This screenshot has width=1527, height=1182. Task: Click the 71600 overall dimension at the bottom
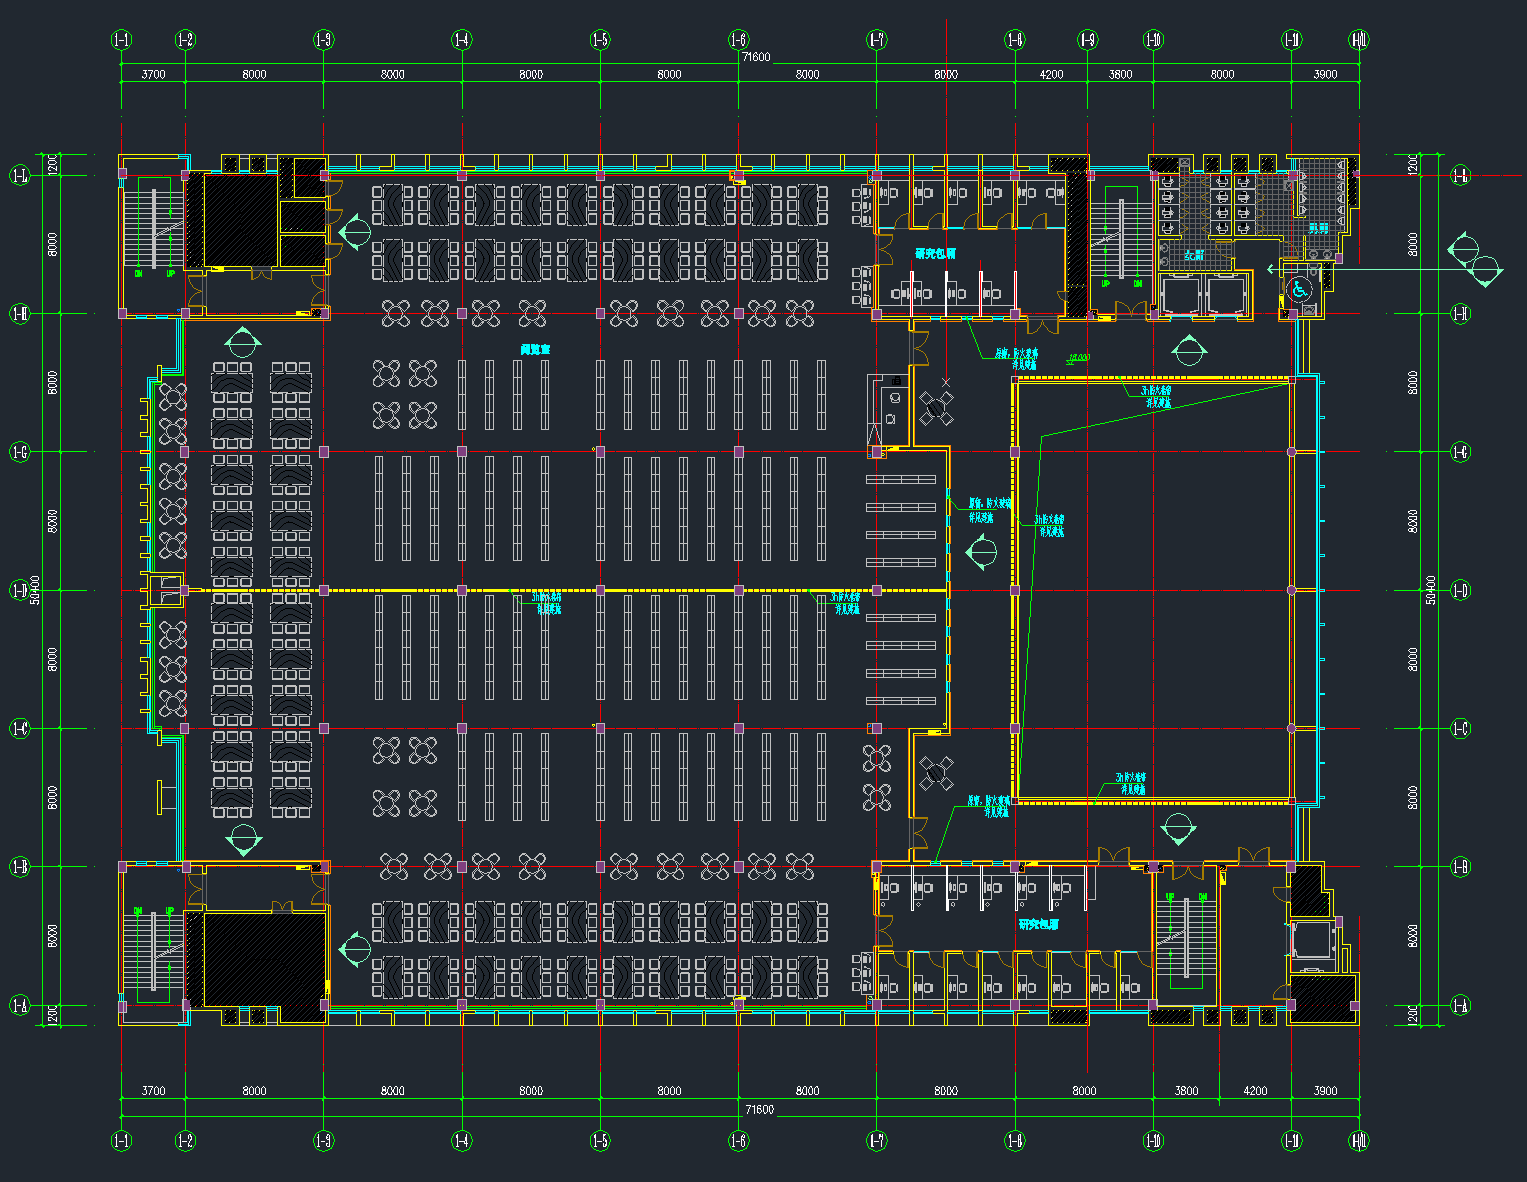point(759,1109)
